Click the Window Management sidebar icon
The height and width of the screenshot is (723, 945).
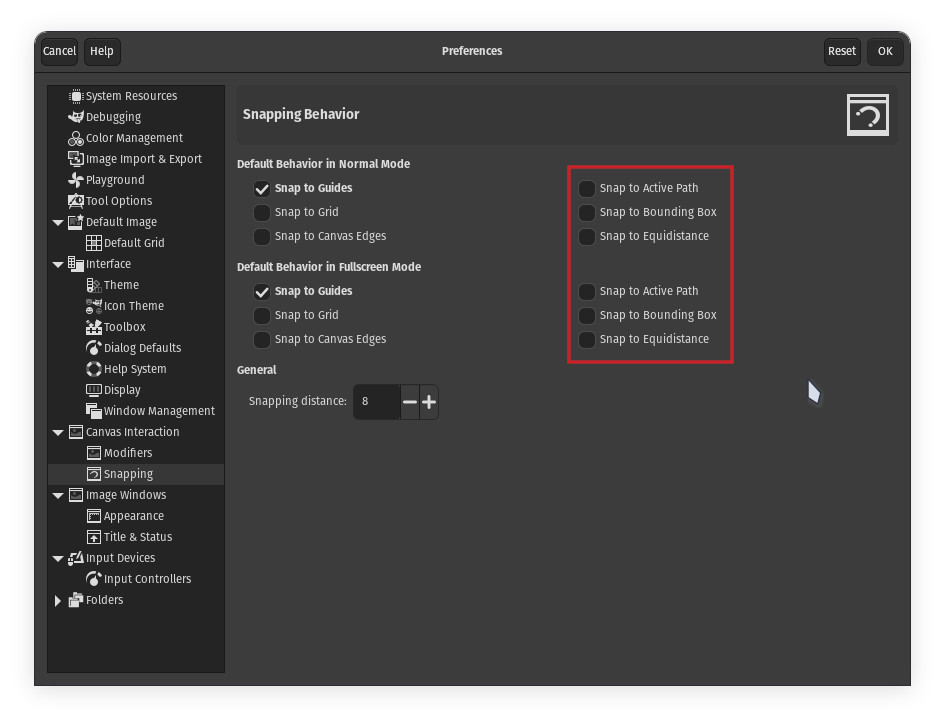pyautogui.click(x=93, y=411)
